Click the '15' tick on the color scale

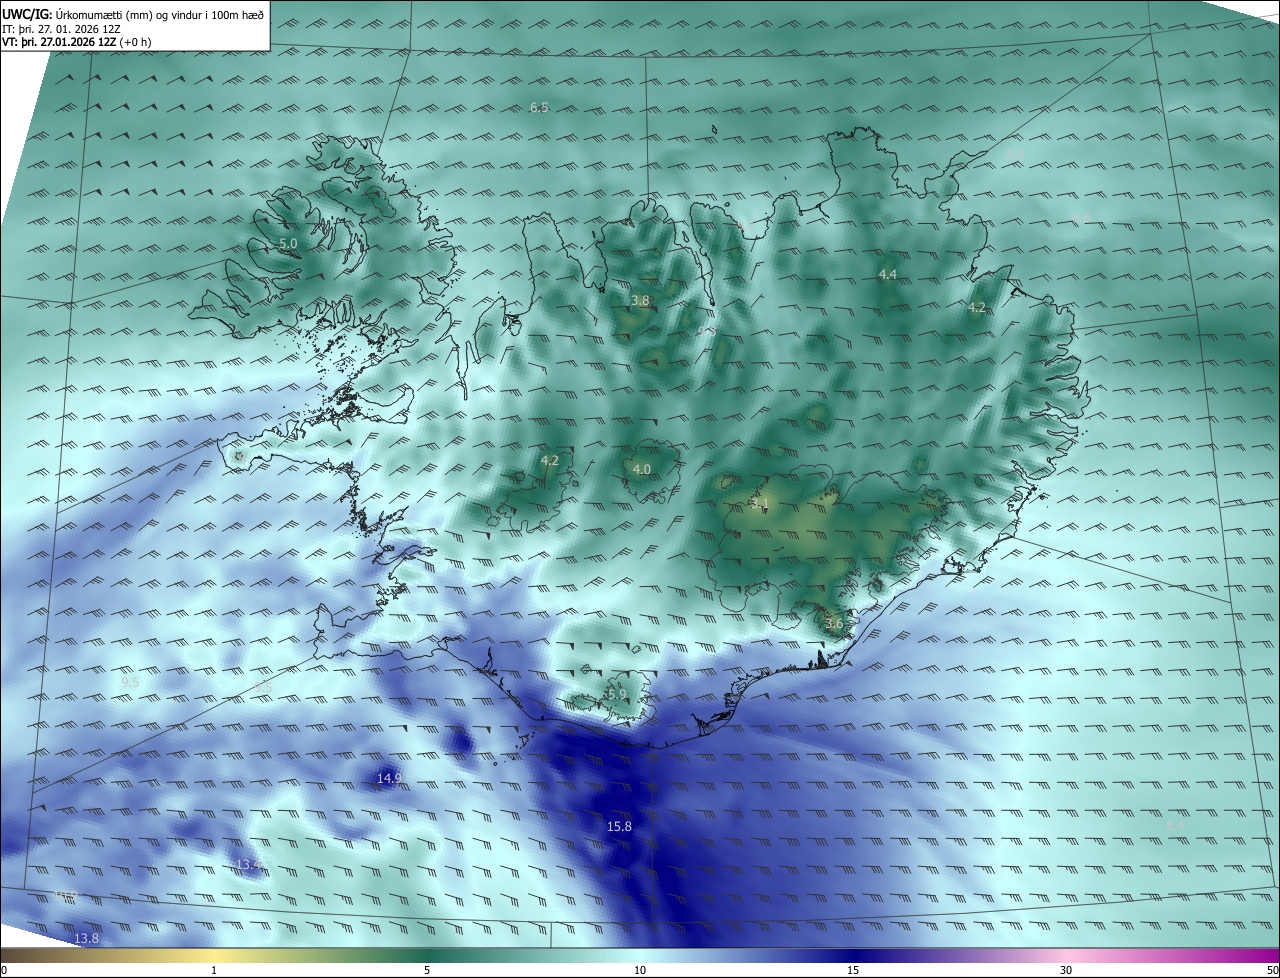point(853,970)
